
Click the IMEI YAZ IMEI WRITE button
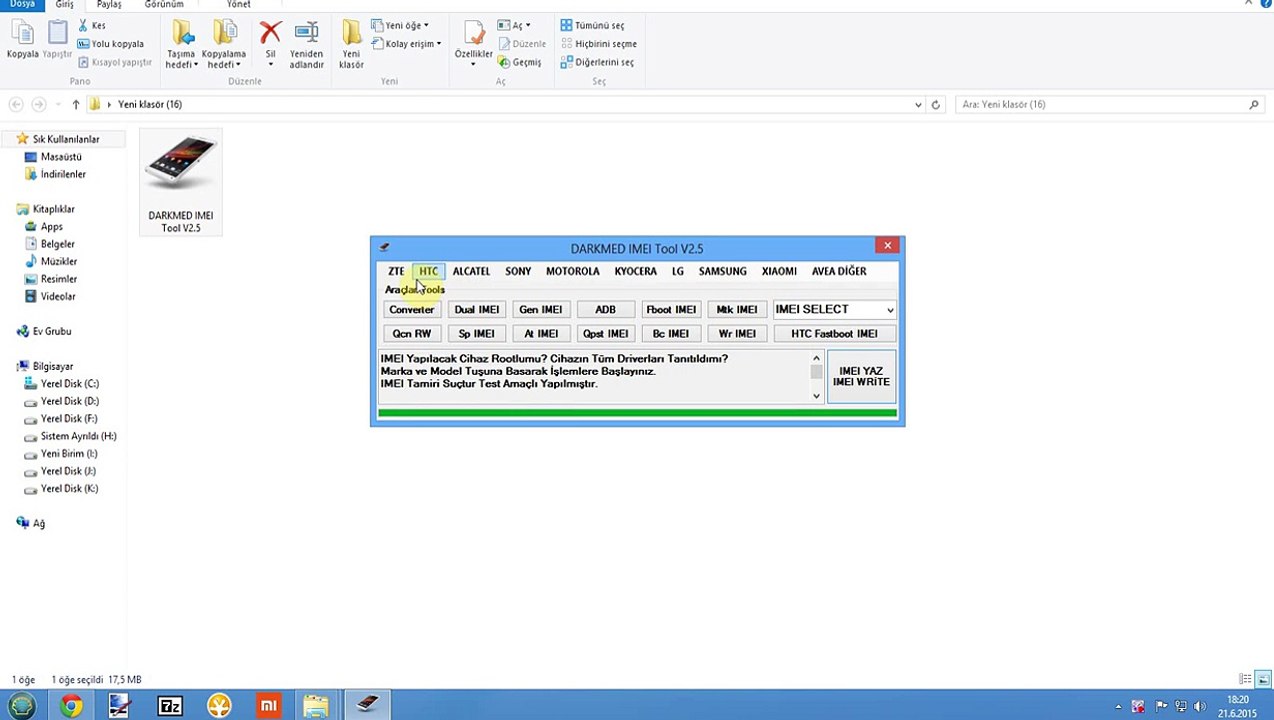[x=861, y=377]
